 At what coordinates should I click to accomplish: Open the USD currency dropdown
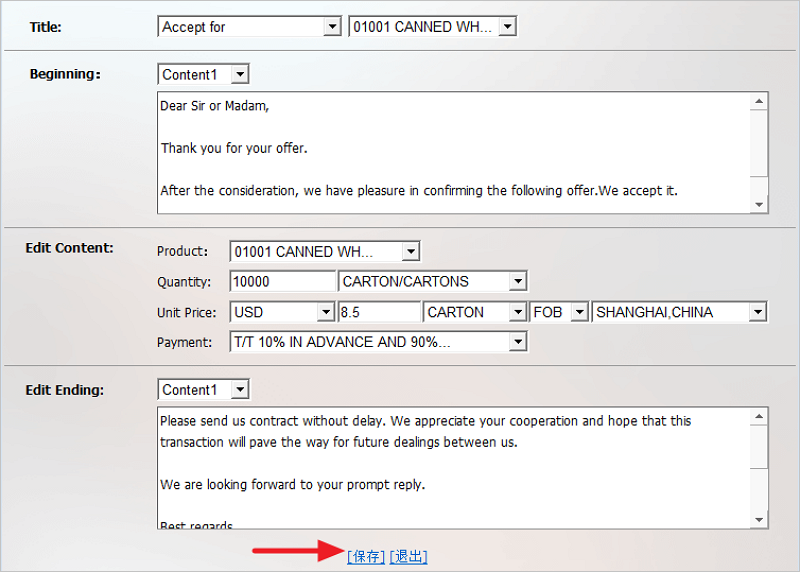pyautogui.click(x=282, y=312)
